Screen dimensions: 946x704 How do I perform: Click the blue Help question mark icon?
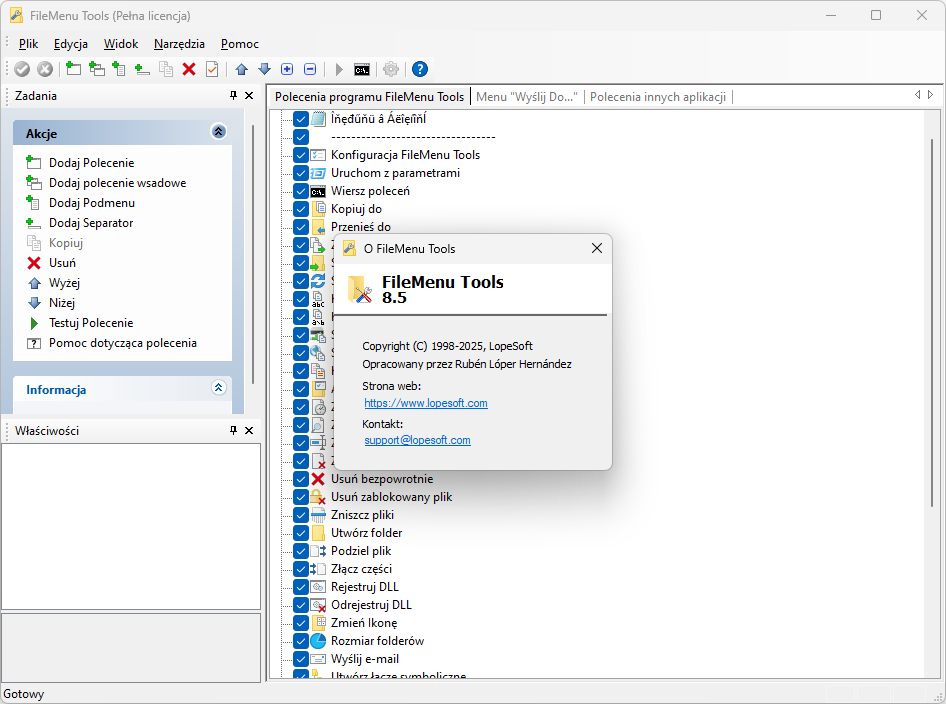click(x=420, y=69)
